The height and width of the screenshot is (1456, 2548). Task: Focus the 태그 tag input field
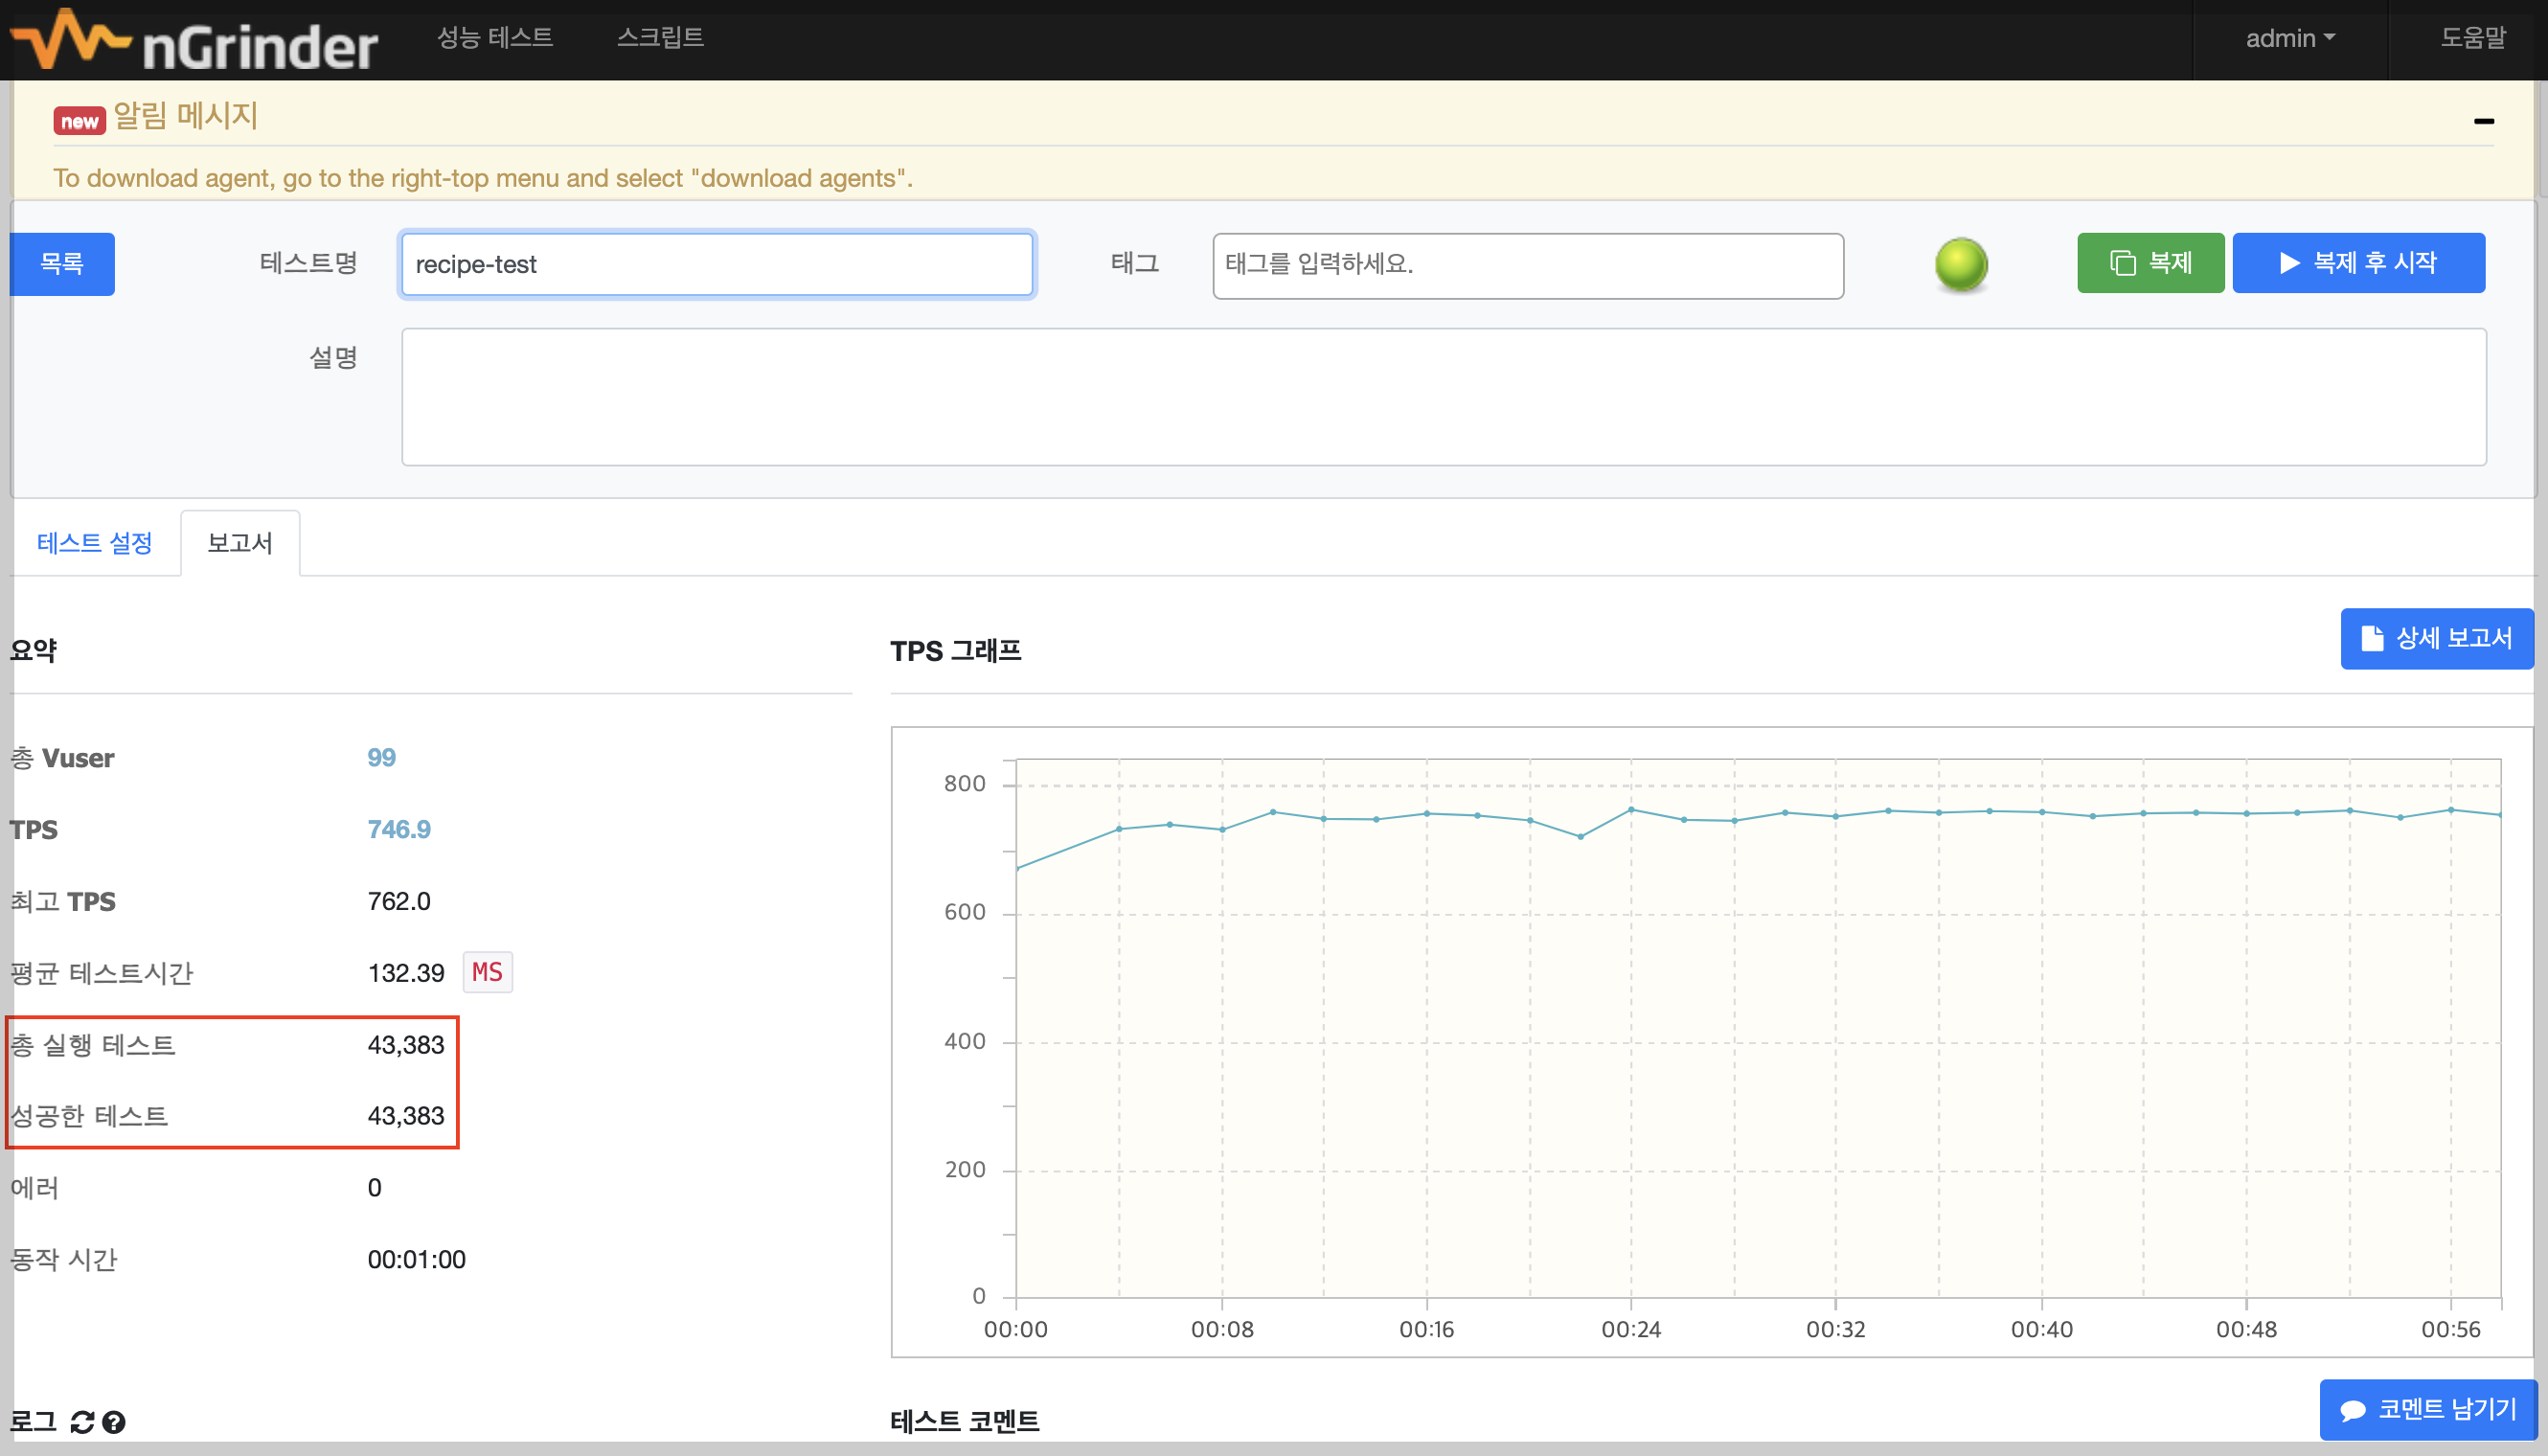click(x=1527, y=265)
